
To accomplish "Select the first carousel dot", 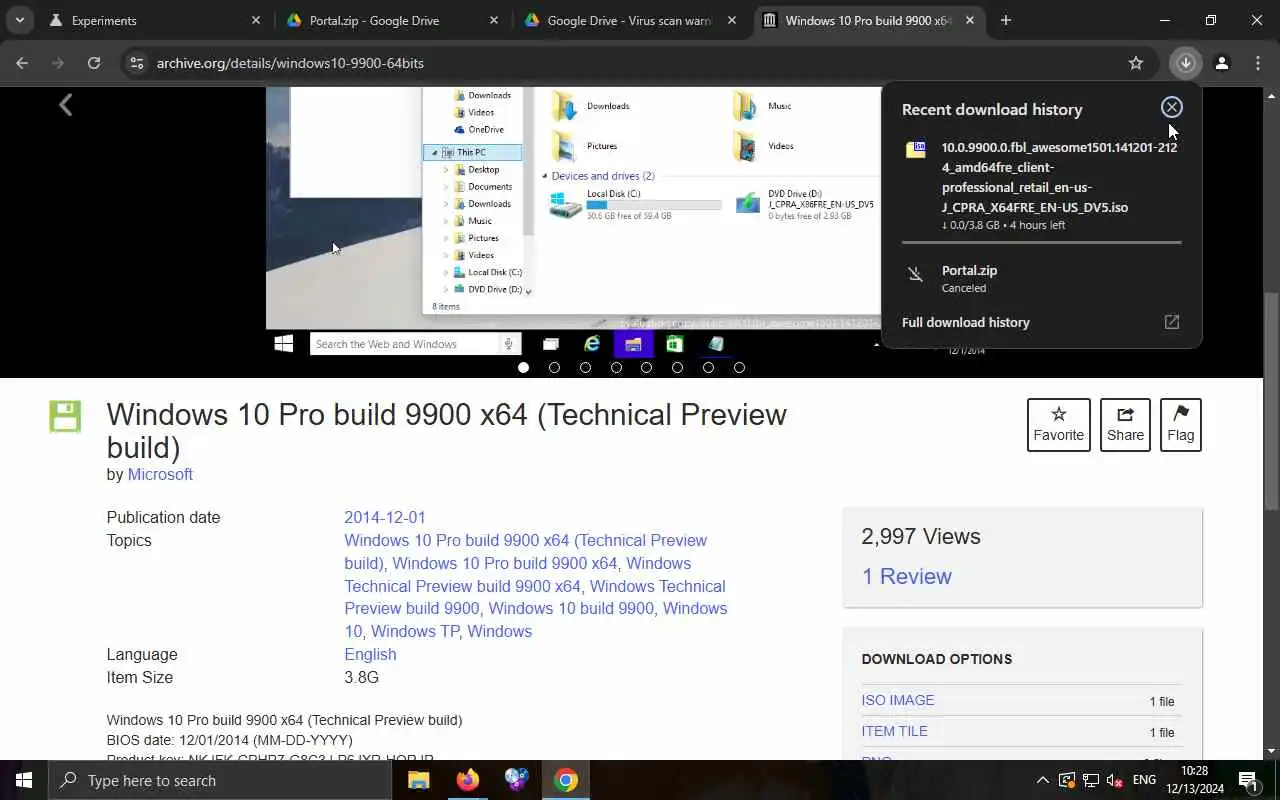I will click(523, 367).
